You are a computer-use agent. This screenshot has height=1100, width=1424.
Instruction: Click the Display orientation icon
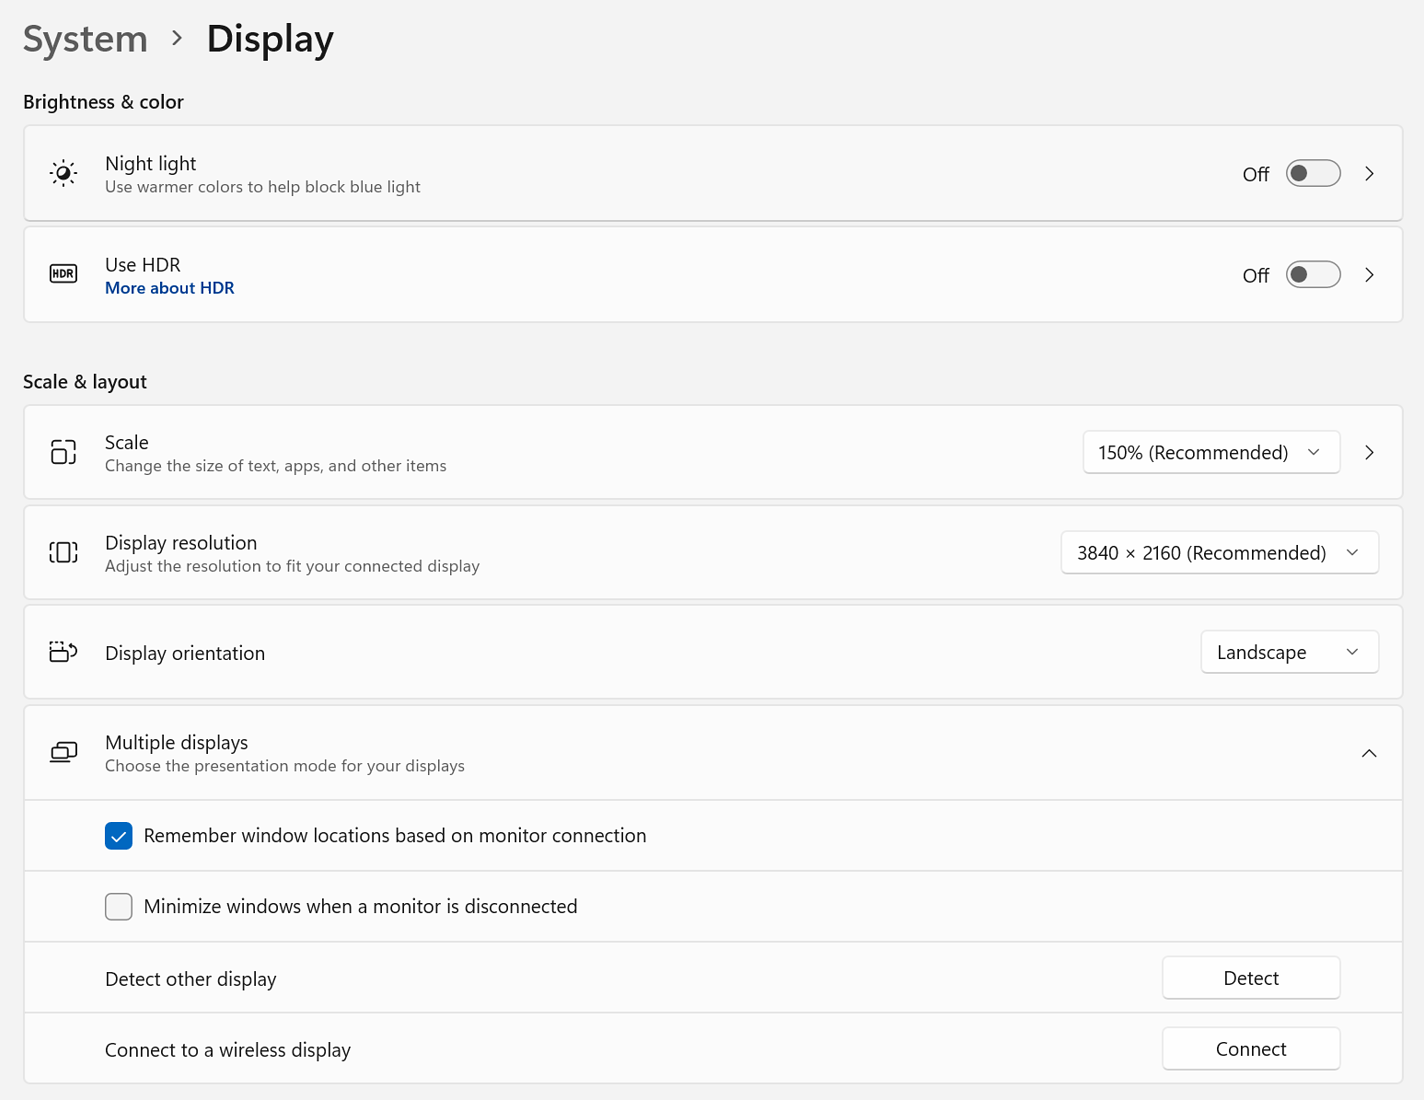63,652
